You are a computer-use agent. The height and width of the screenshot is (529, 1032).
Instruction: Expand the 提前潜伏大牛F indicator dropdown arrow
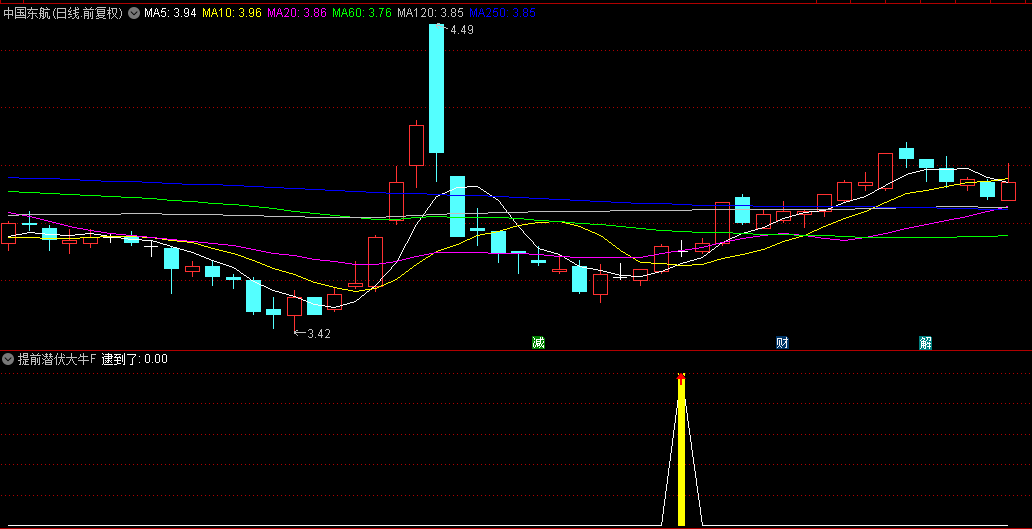coord(8,359)
